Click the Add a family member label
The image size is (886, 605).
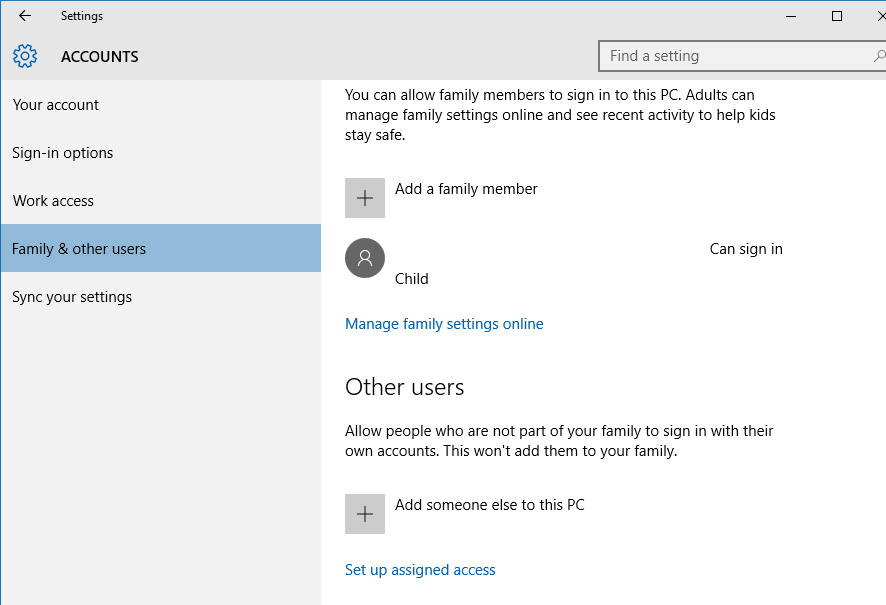click(466, 189)
